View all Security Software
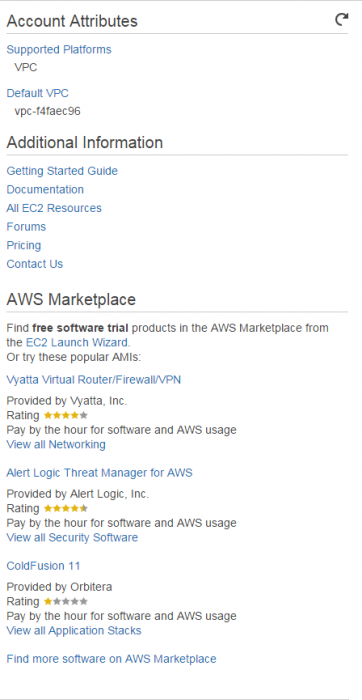 point(72,538)
